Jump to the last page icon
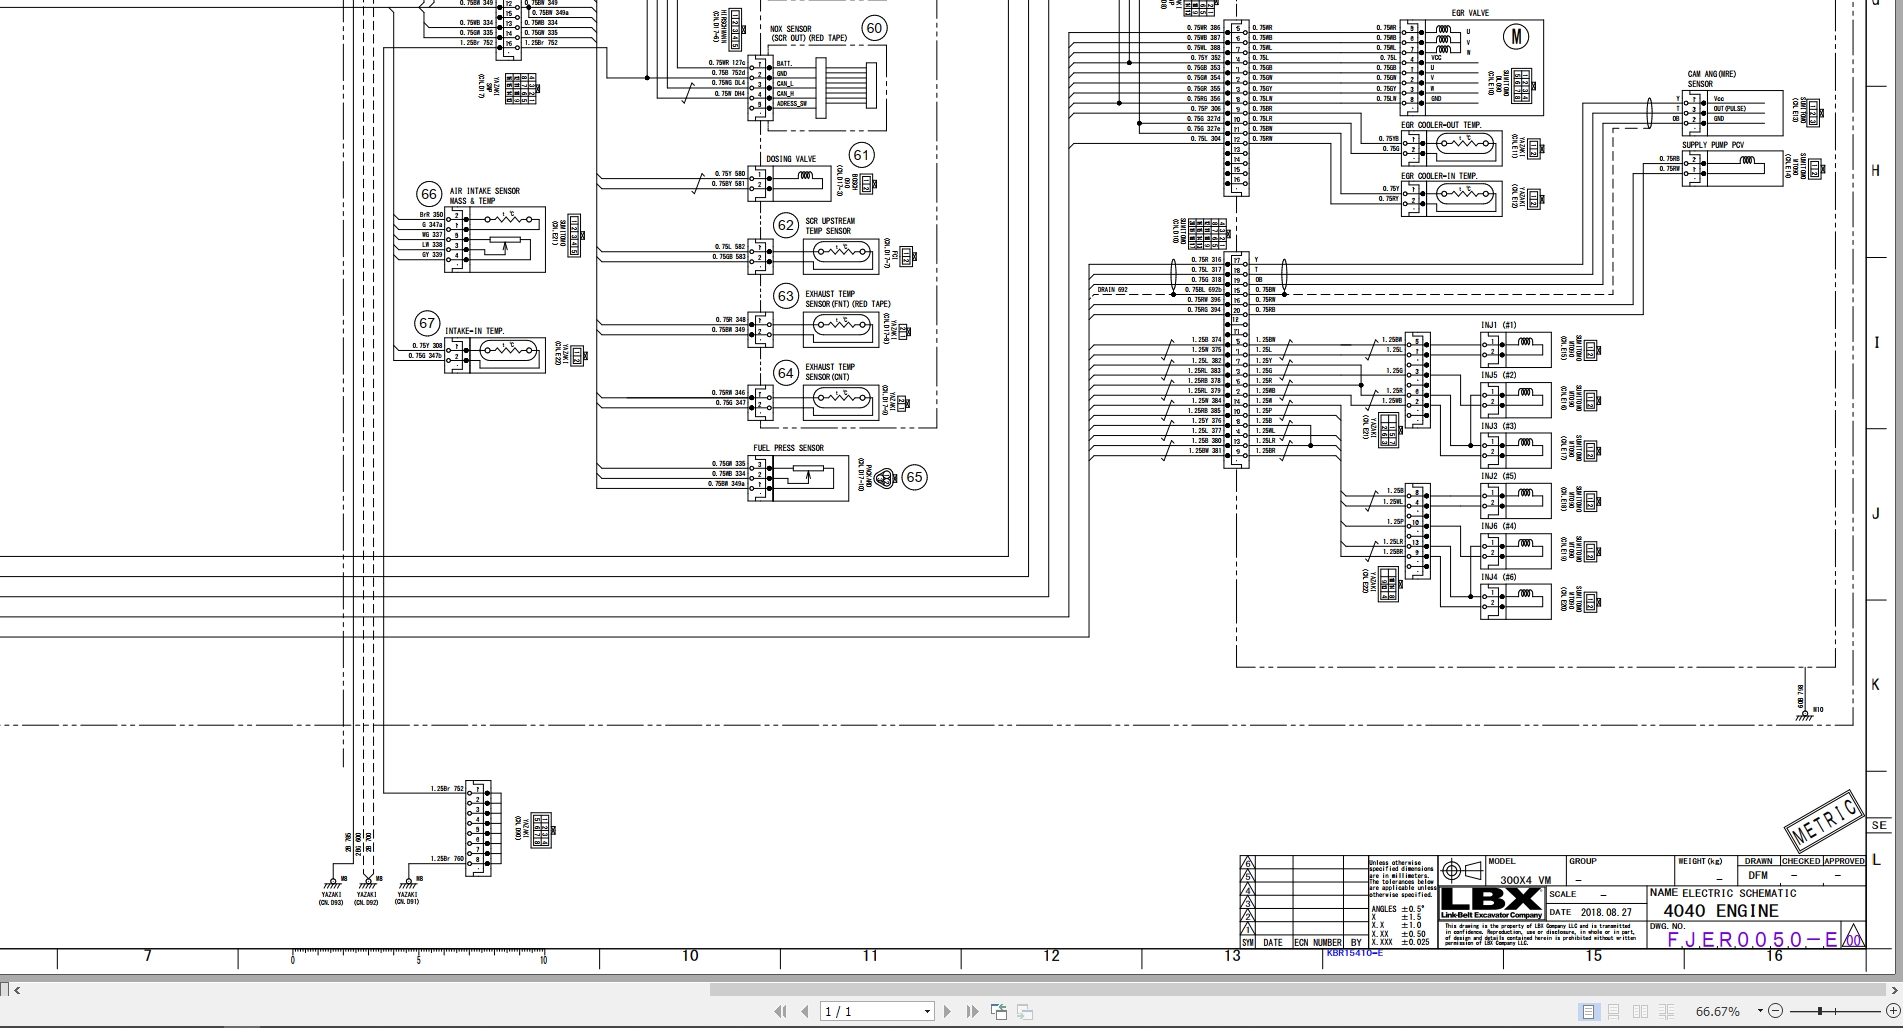Viewport: 1903px width, 1028px height. point(971,1011)
